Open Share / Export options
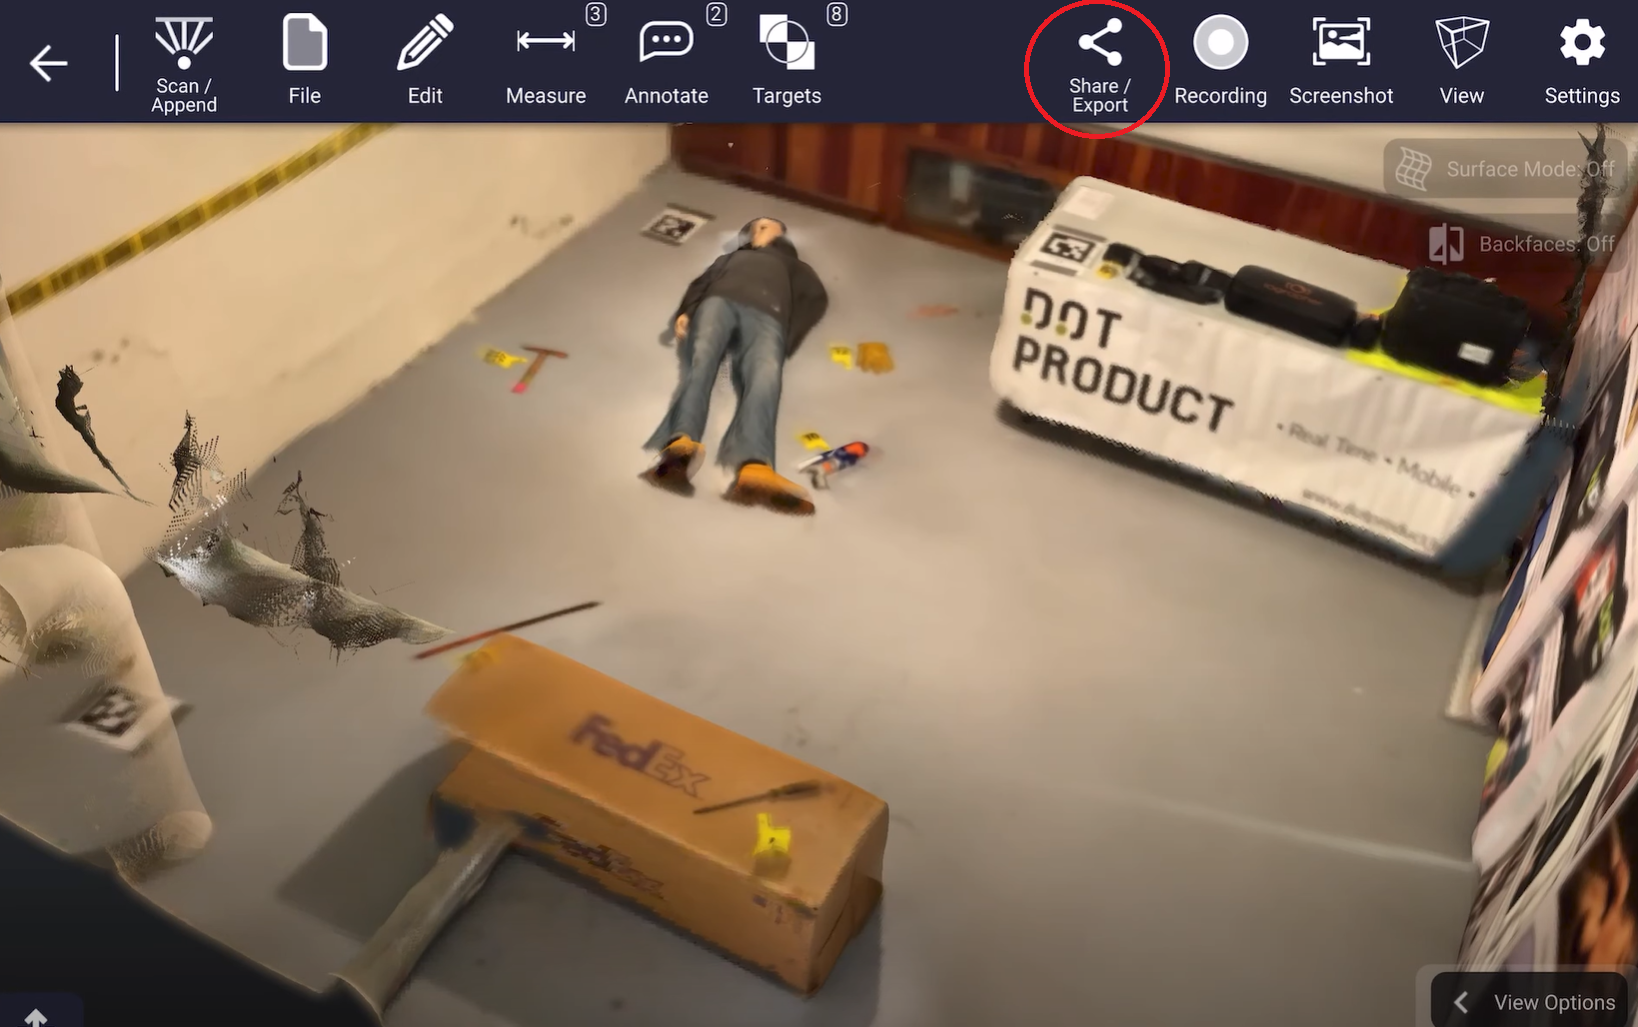The height and width of the screenshot is (1027, 1638). tap(1099, 66)
